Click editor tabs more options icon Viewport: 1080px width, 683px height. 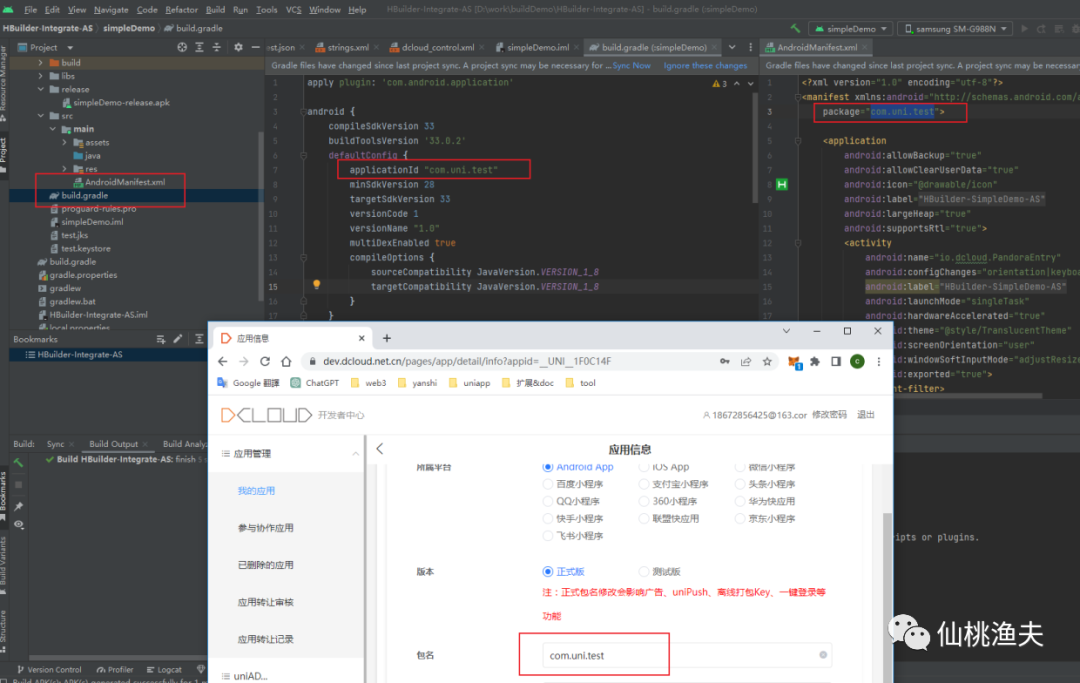[751, 47]
